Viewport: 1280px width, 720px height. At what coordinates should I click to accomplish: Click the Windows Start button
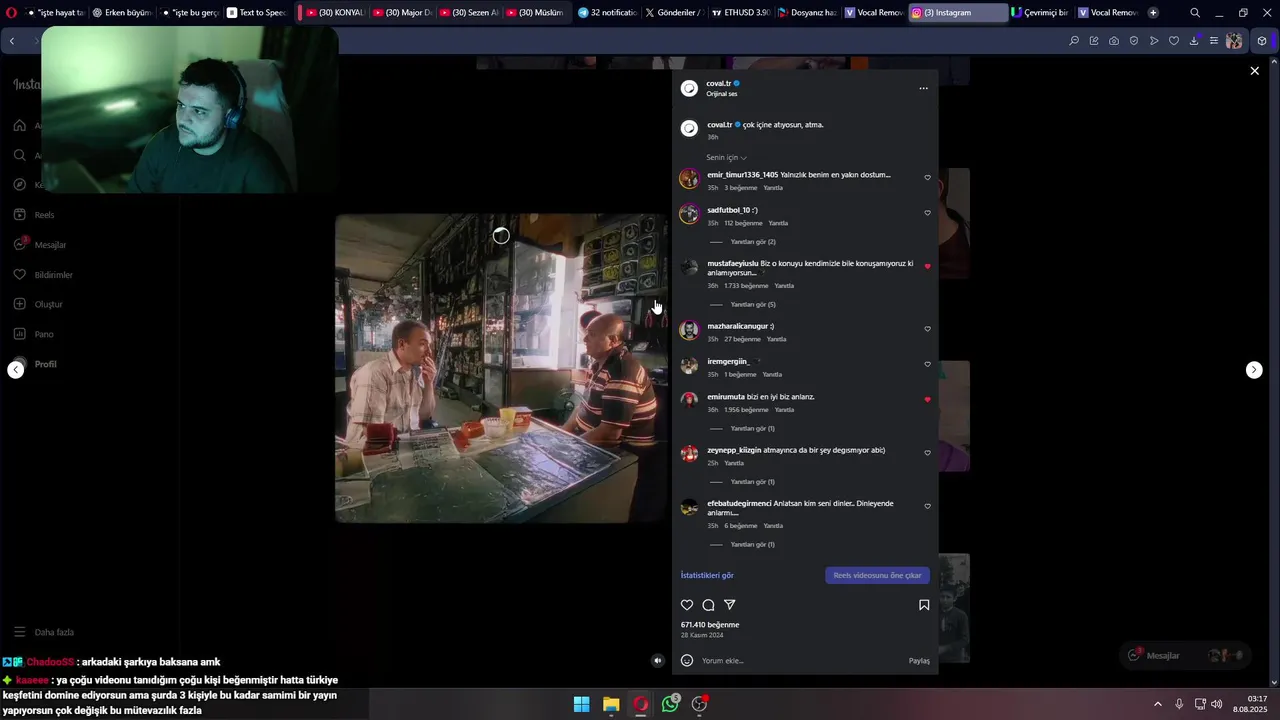click(581, 704)
